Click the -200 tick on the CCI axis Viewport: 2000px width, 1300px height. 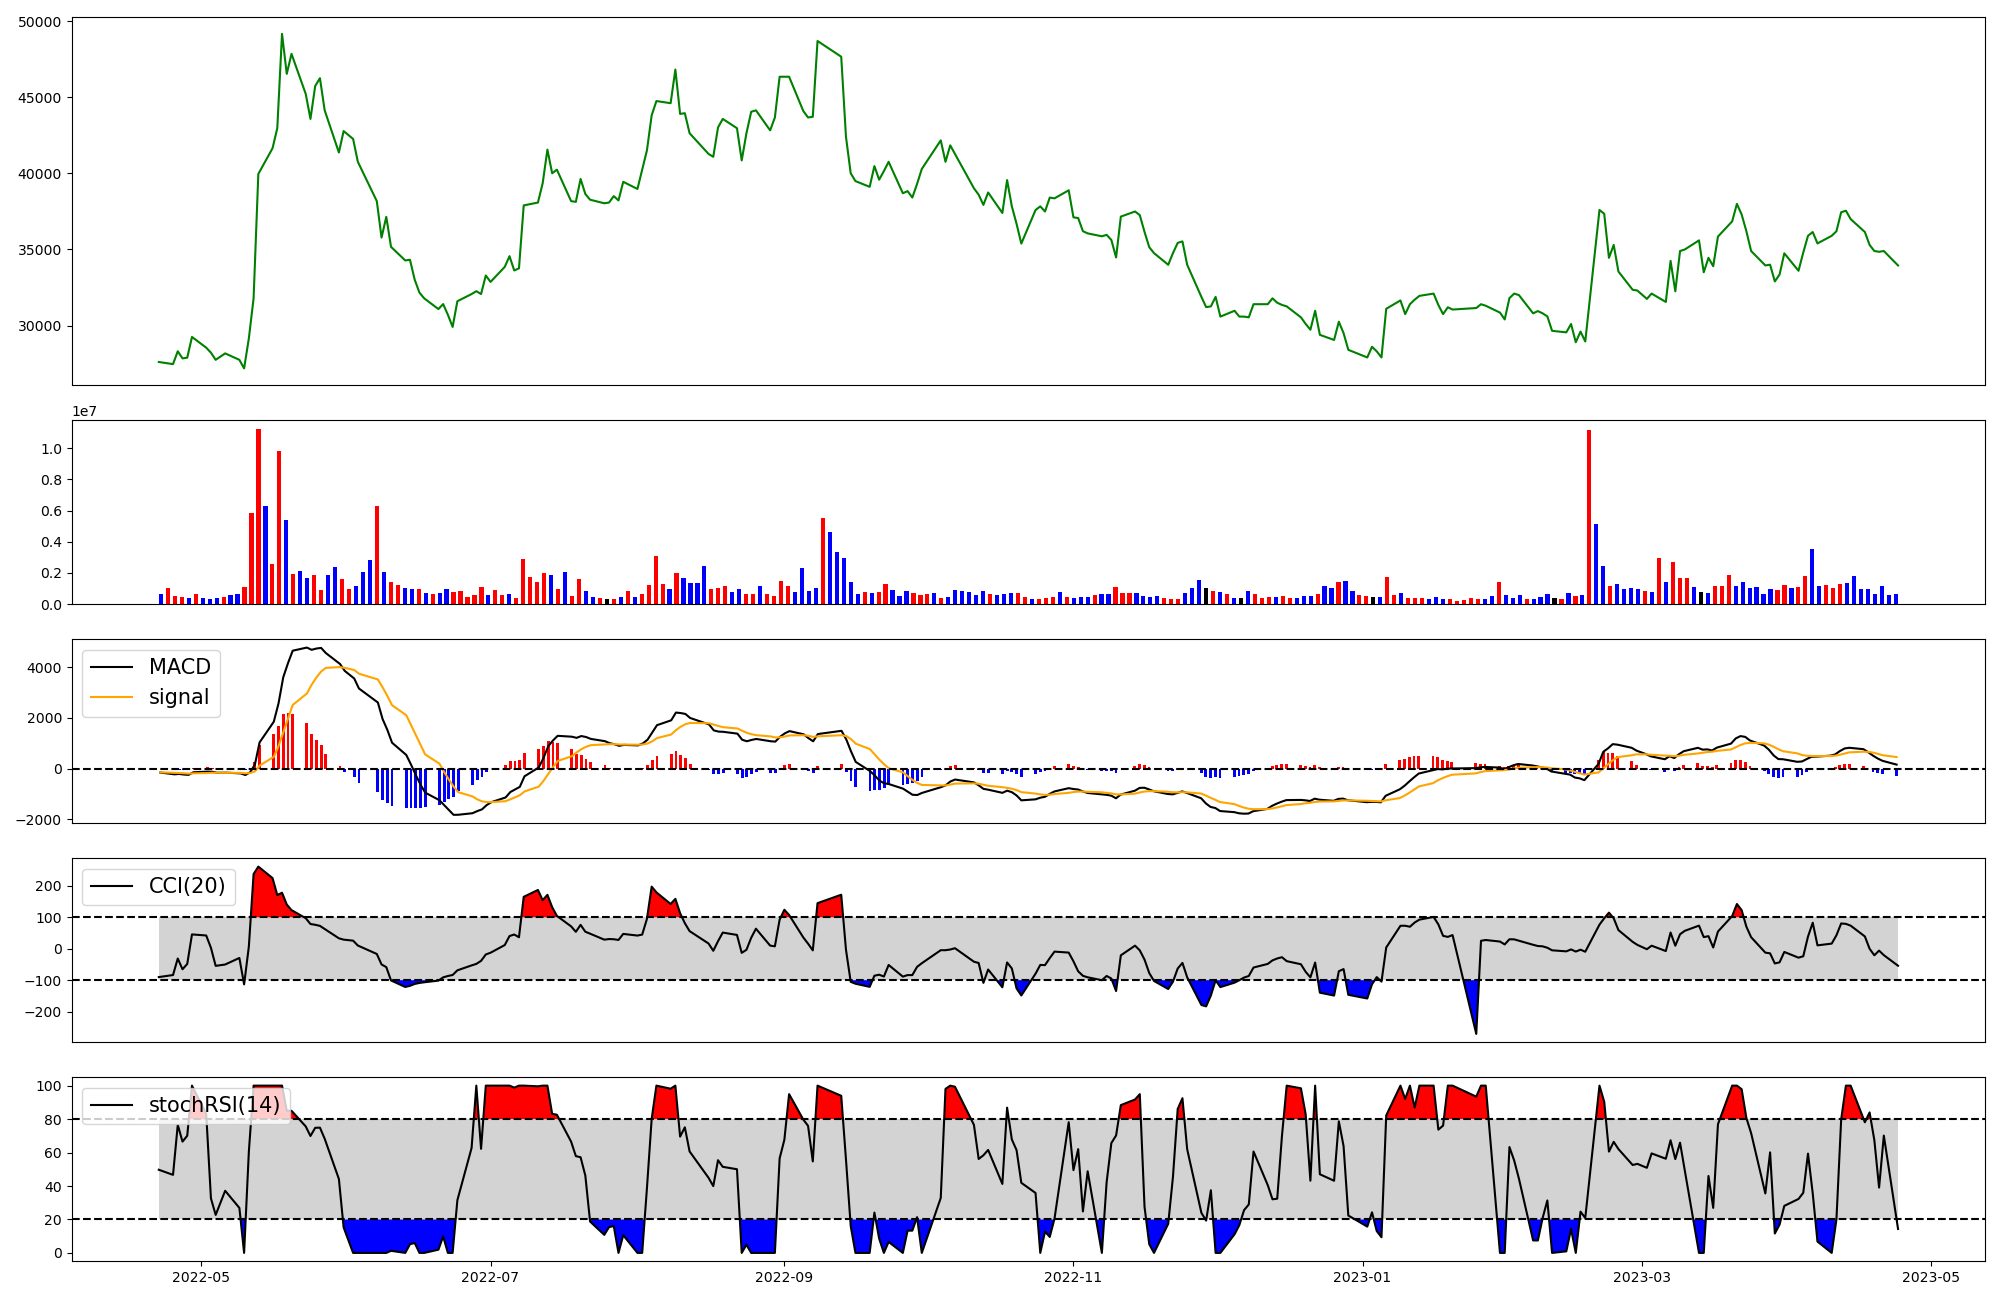(x=41, y=1012)
